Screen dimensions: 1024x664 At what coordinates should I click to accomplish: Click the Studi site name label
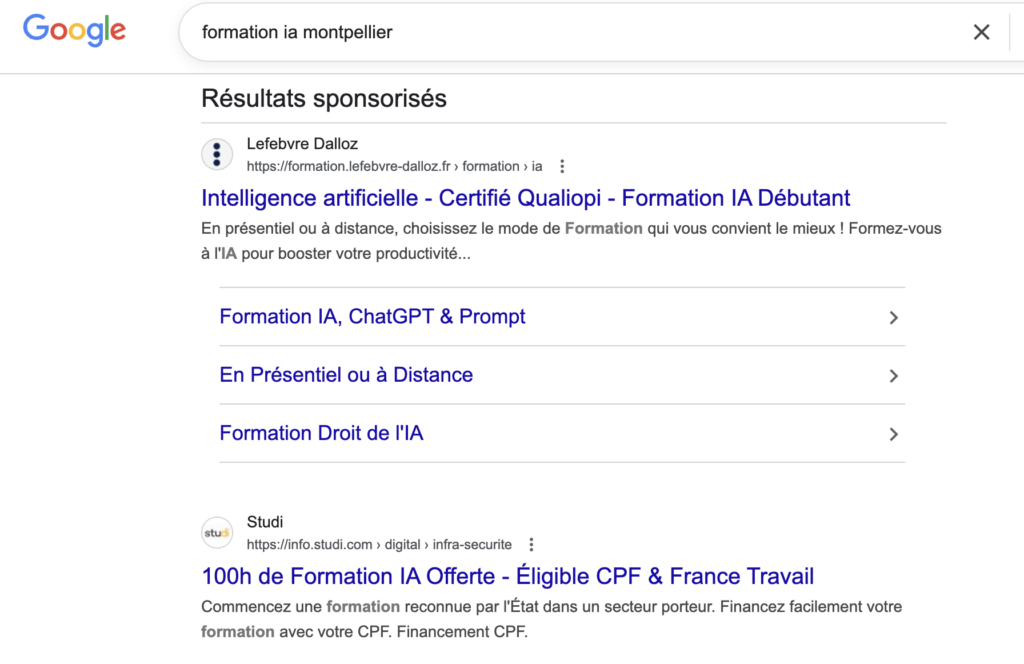[265, 521]
